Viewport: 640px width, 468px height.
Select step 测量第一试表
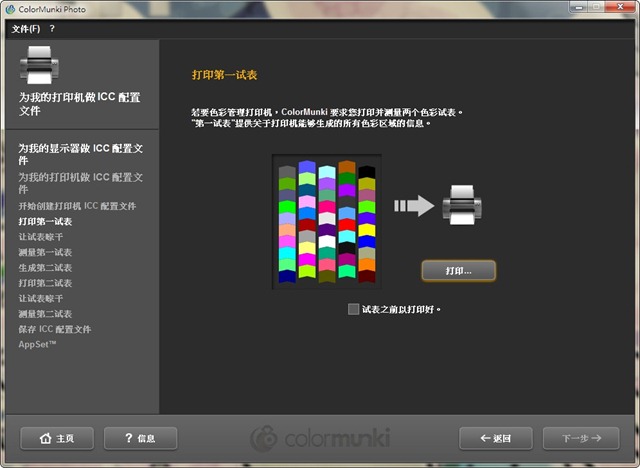(x=45, y=253)
